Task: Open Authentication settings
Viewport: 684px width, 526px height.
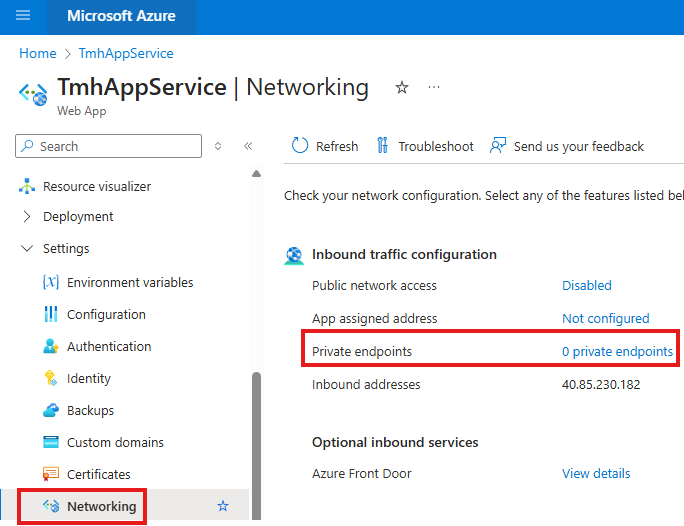Action: (109, 346)
